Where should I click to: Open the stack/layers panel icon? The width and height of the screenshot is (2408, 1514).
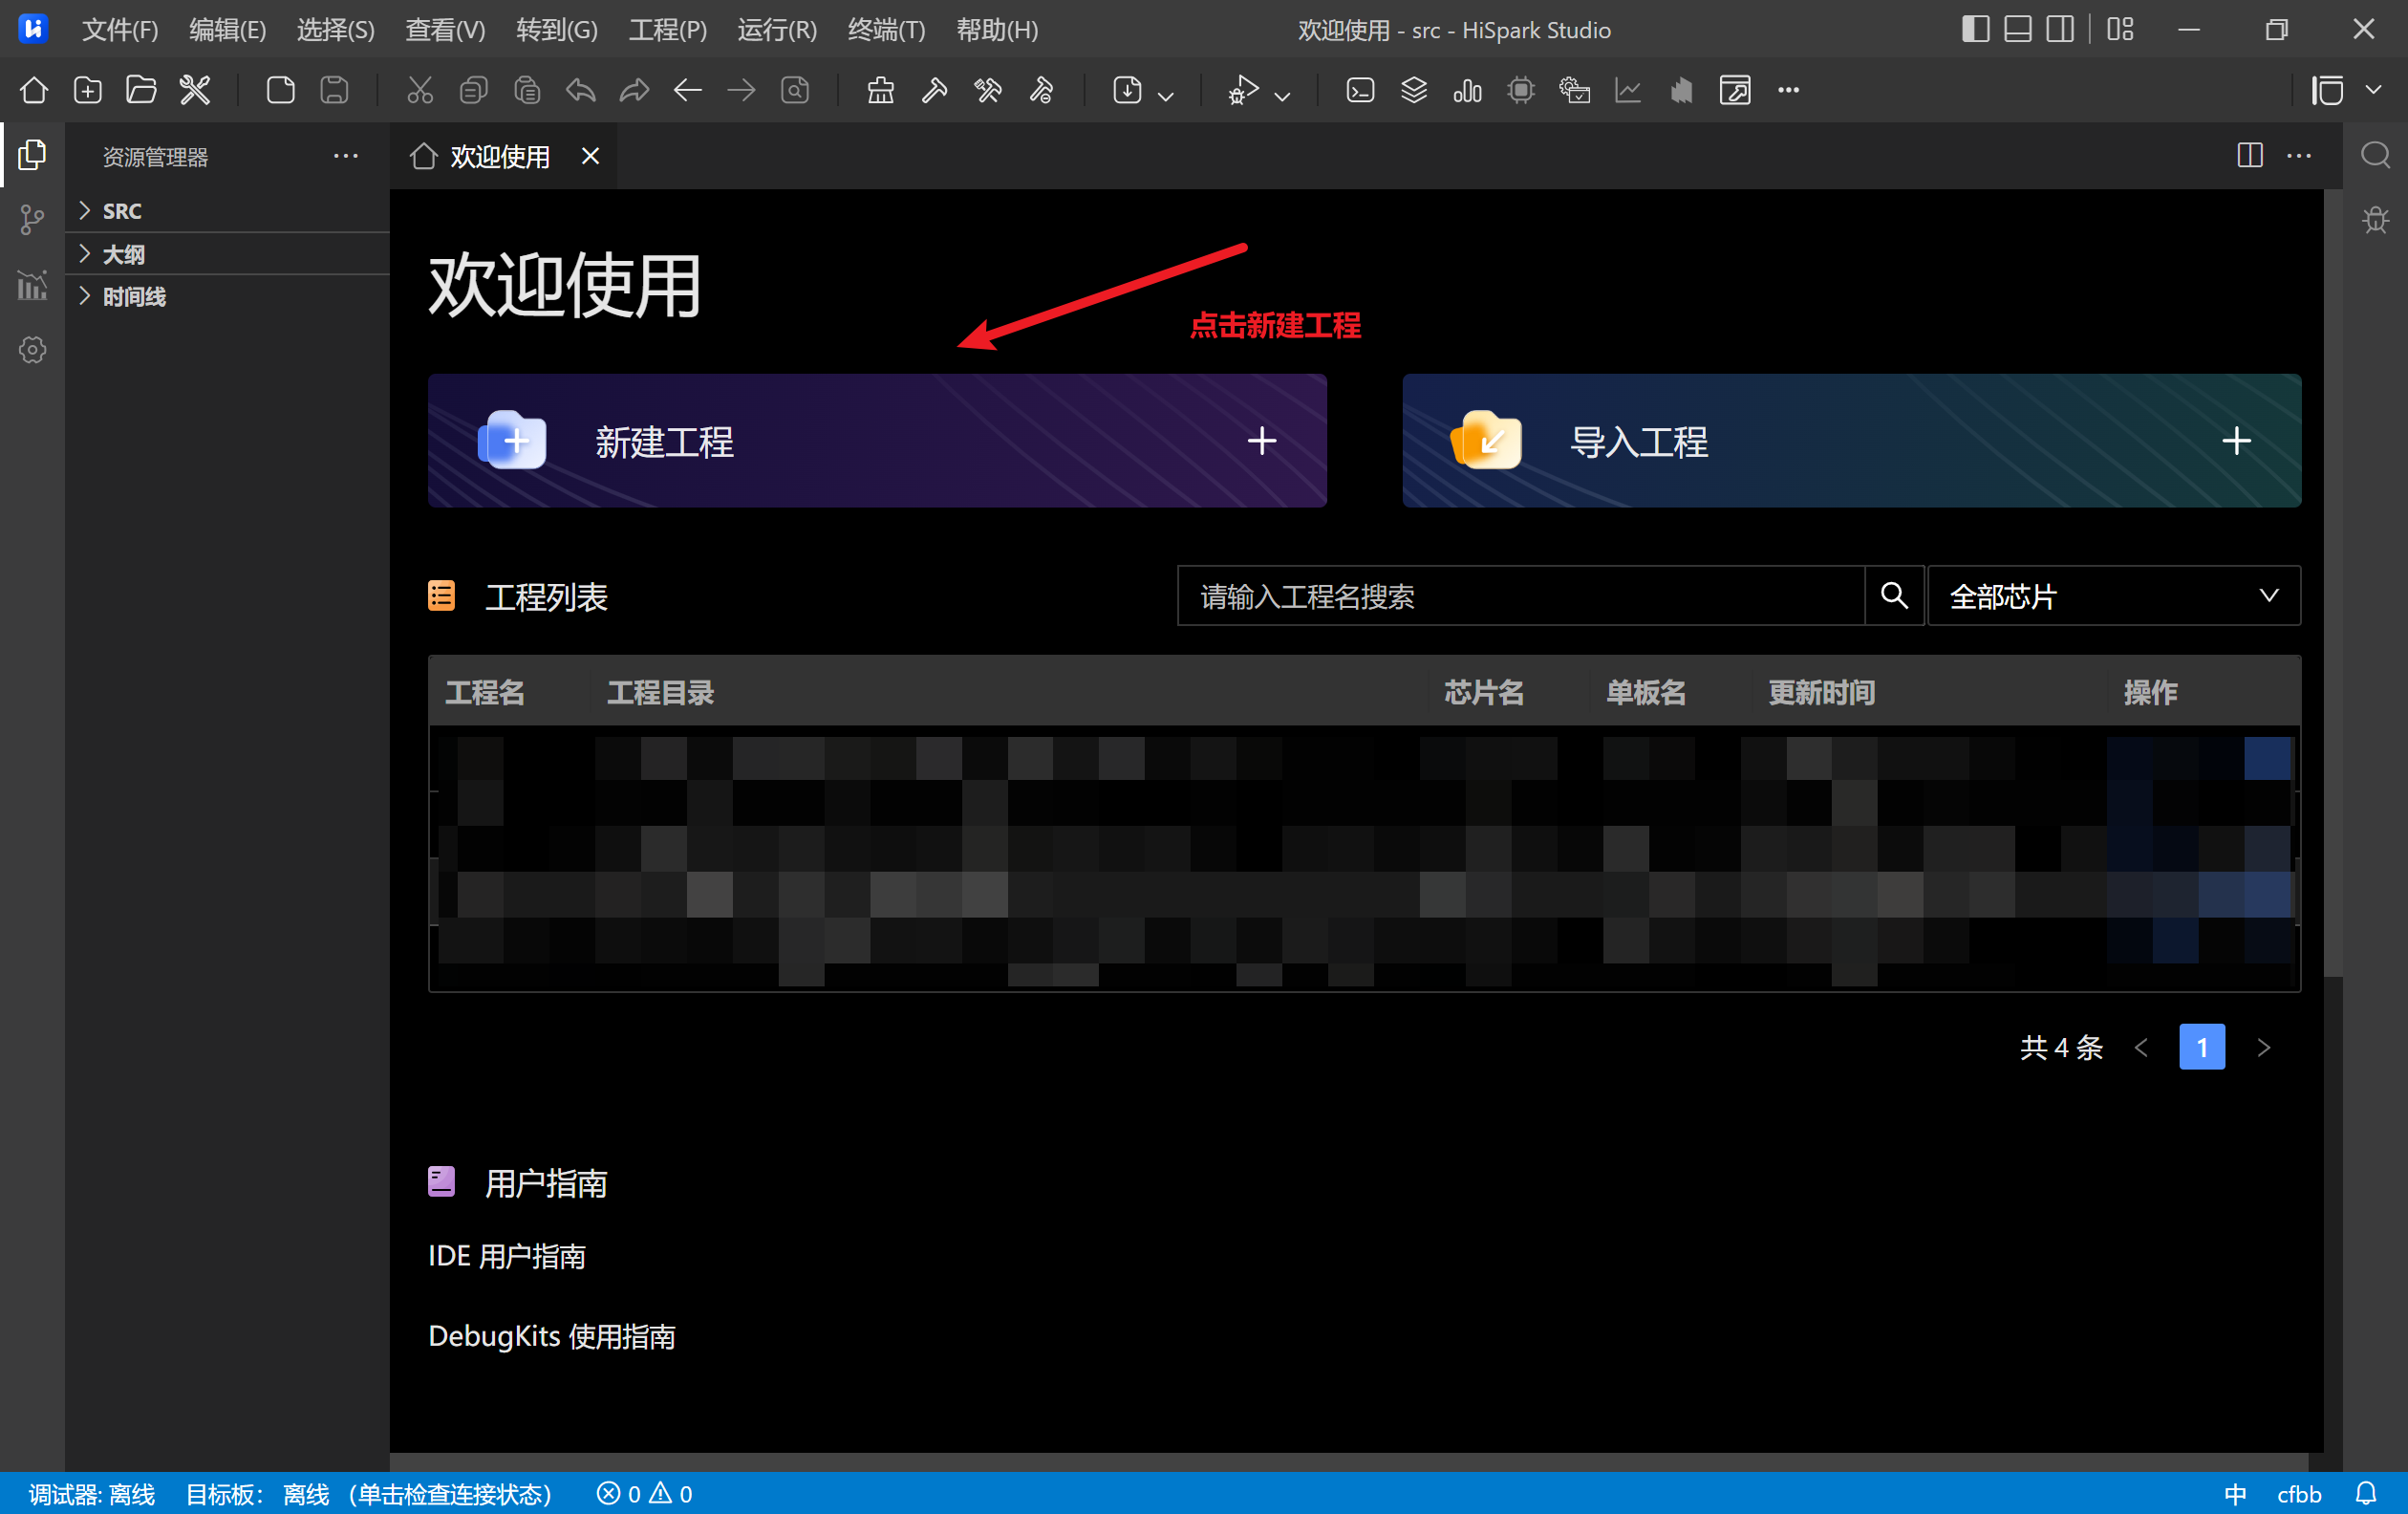tap(1414, 90)
